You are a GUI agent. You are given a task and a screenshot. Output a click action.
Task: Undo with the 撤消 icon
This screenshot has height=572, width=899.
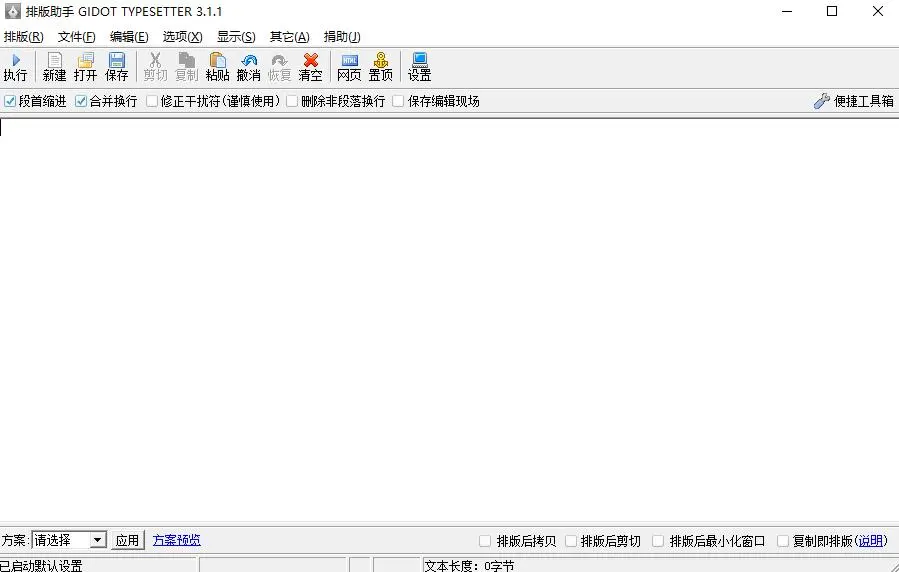pos(249,60)
